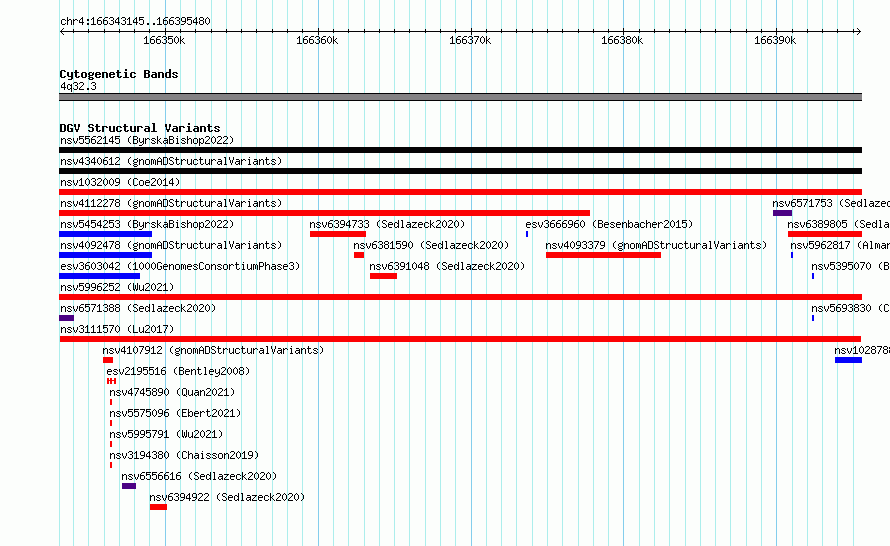Image resolution: width=890 pixels, height=546 pixels.
Task: Open nsv6556616 (Sedlazeck2020) label
Action: 199,476
